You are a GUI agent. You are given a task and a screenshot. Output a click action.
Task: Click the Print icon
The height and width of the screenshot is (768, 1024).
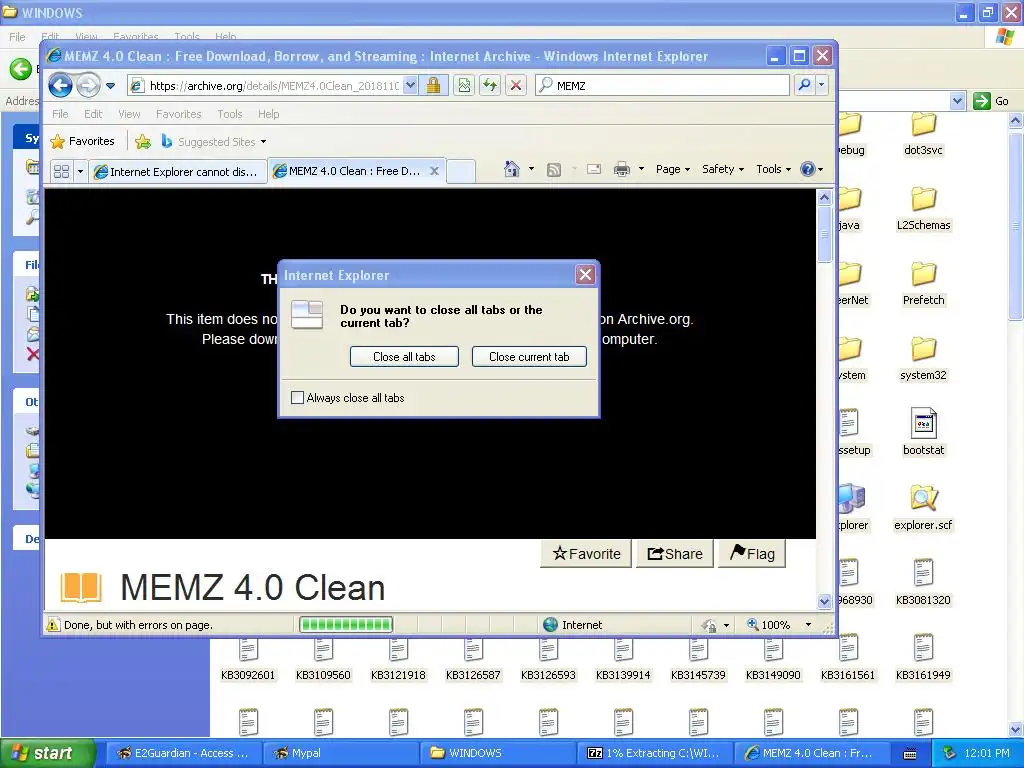point(622,170)
